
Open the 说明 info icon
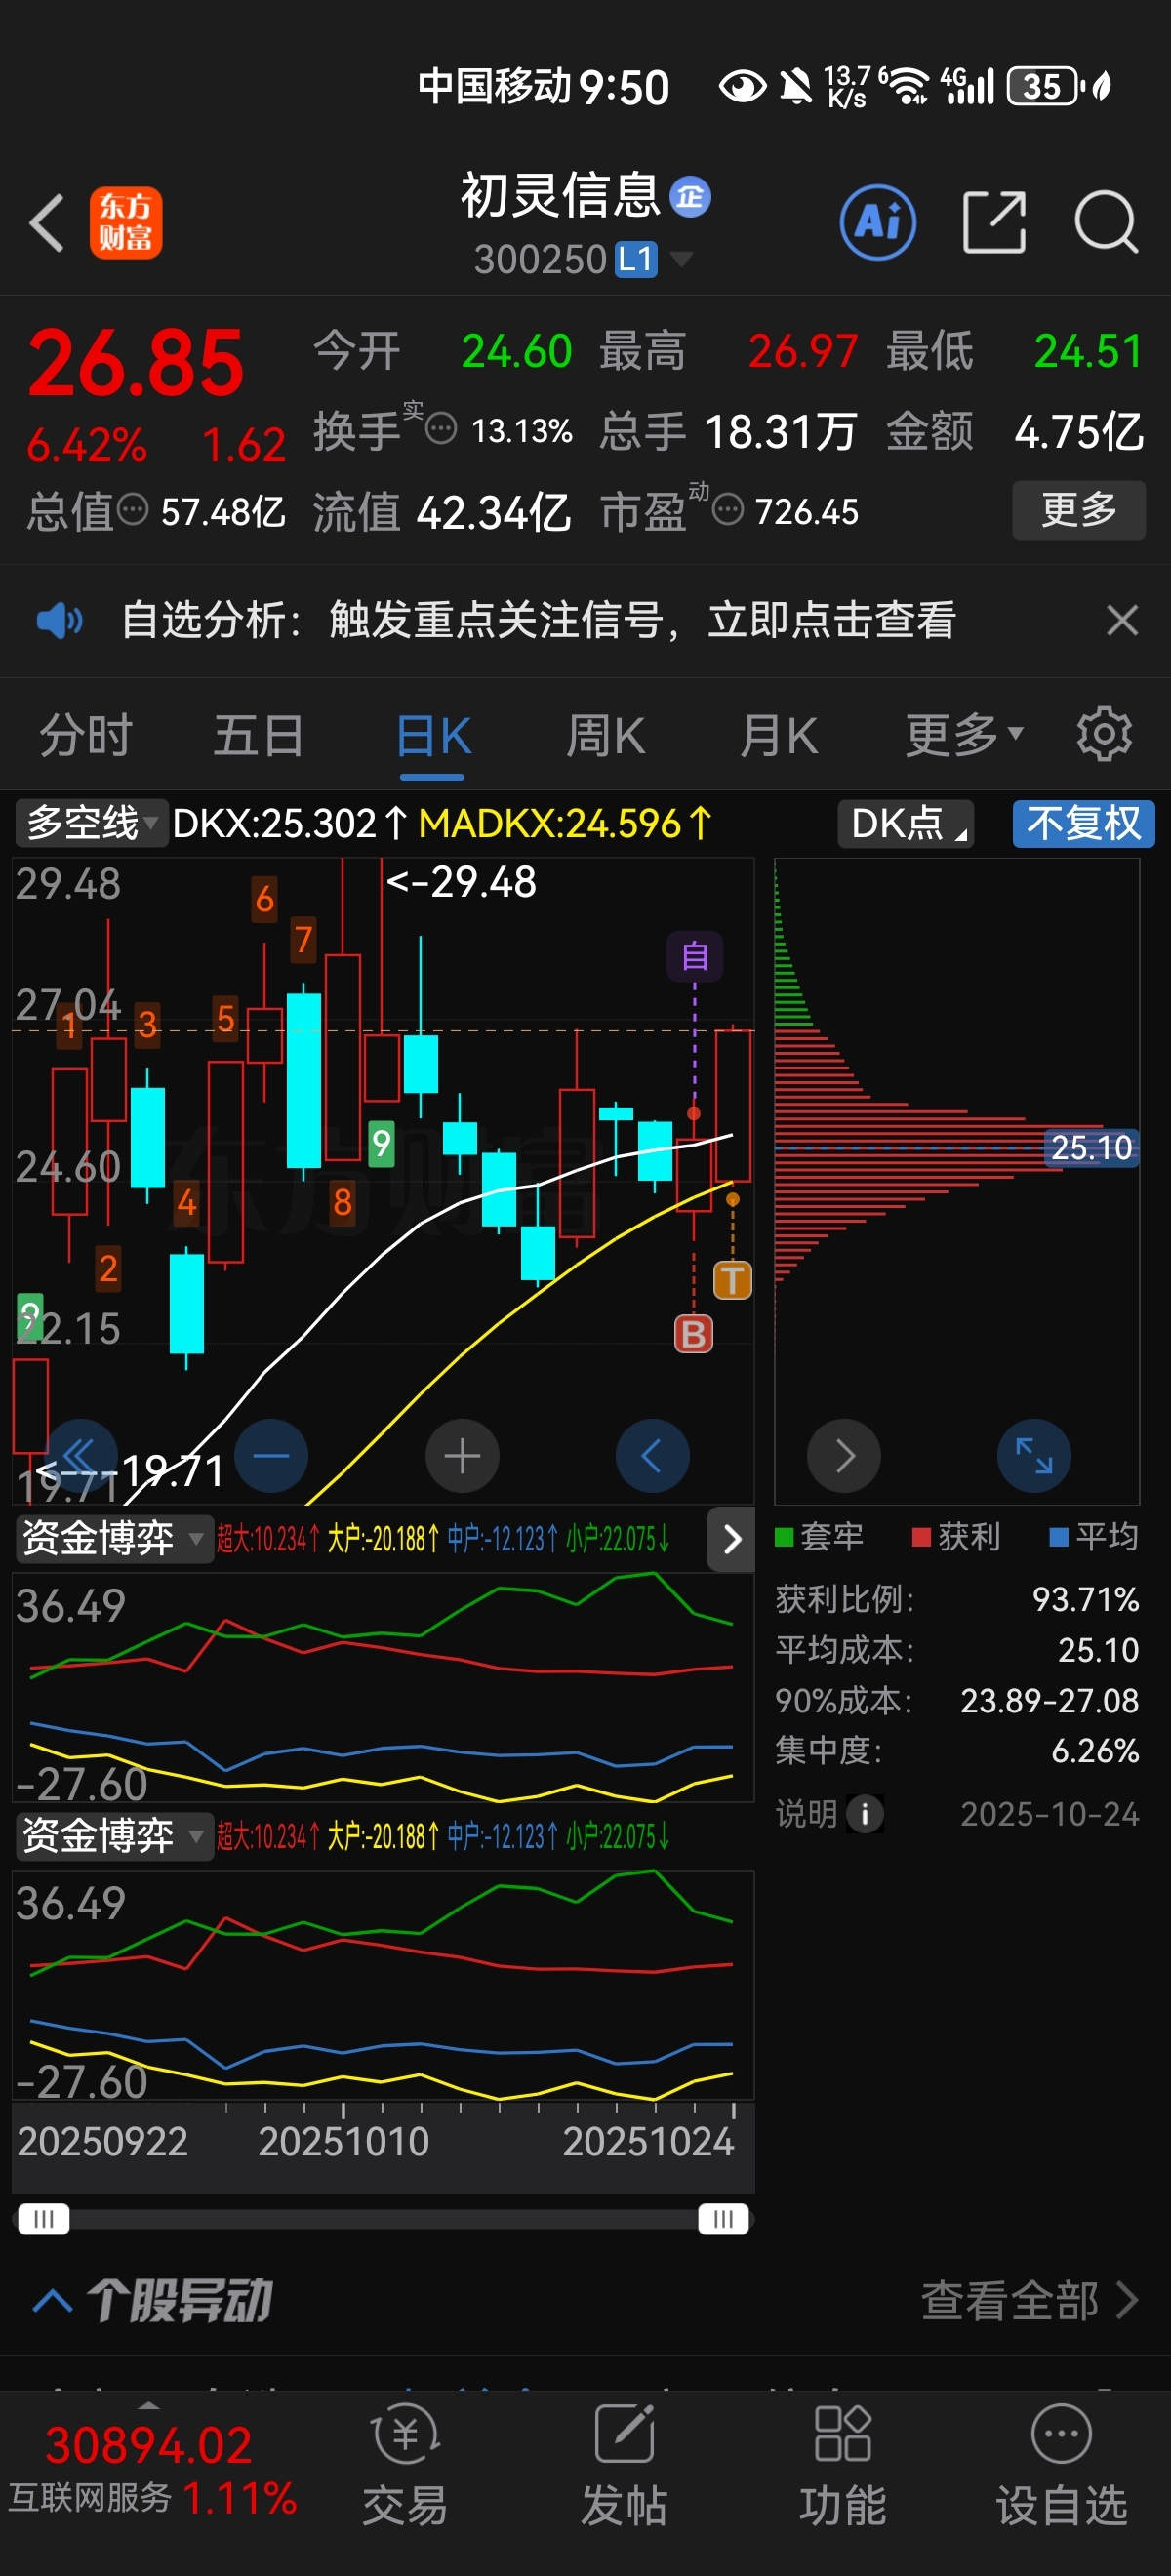point(864,1814)
